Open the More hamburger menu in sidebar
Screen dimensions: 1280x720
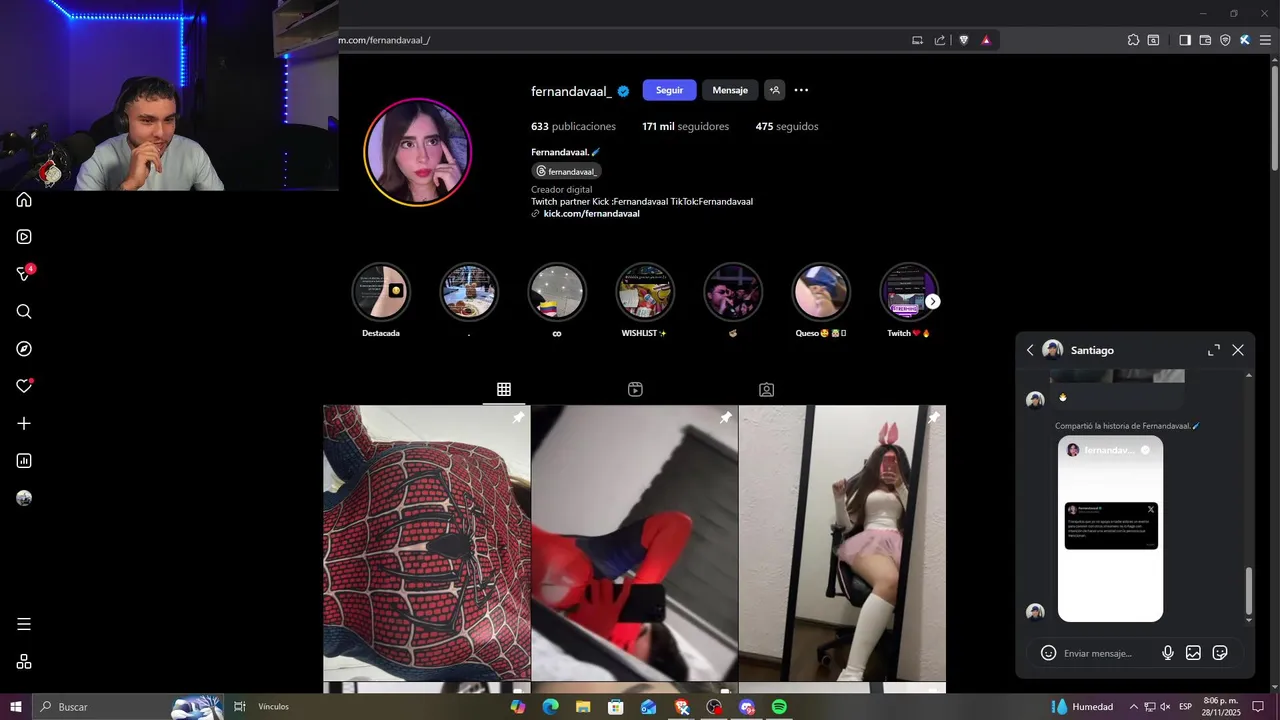(24, 624)
